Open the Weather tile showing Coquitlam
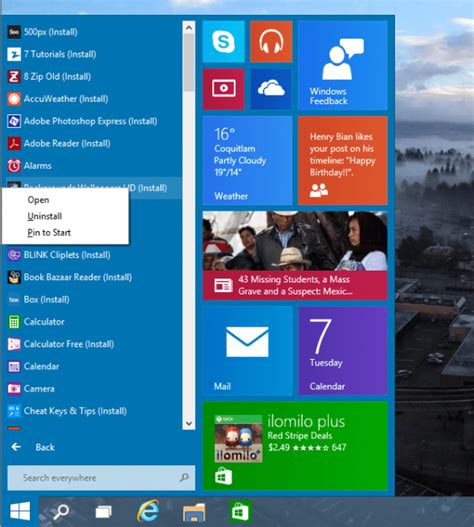The image size is (474, 527). tap(247, 161)
